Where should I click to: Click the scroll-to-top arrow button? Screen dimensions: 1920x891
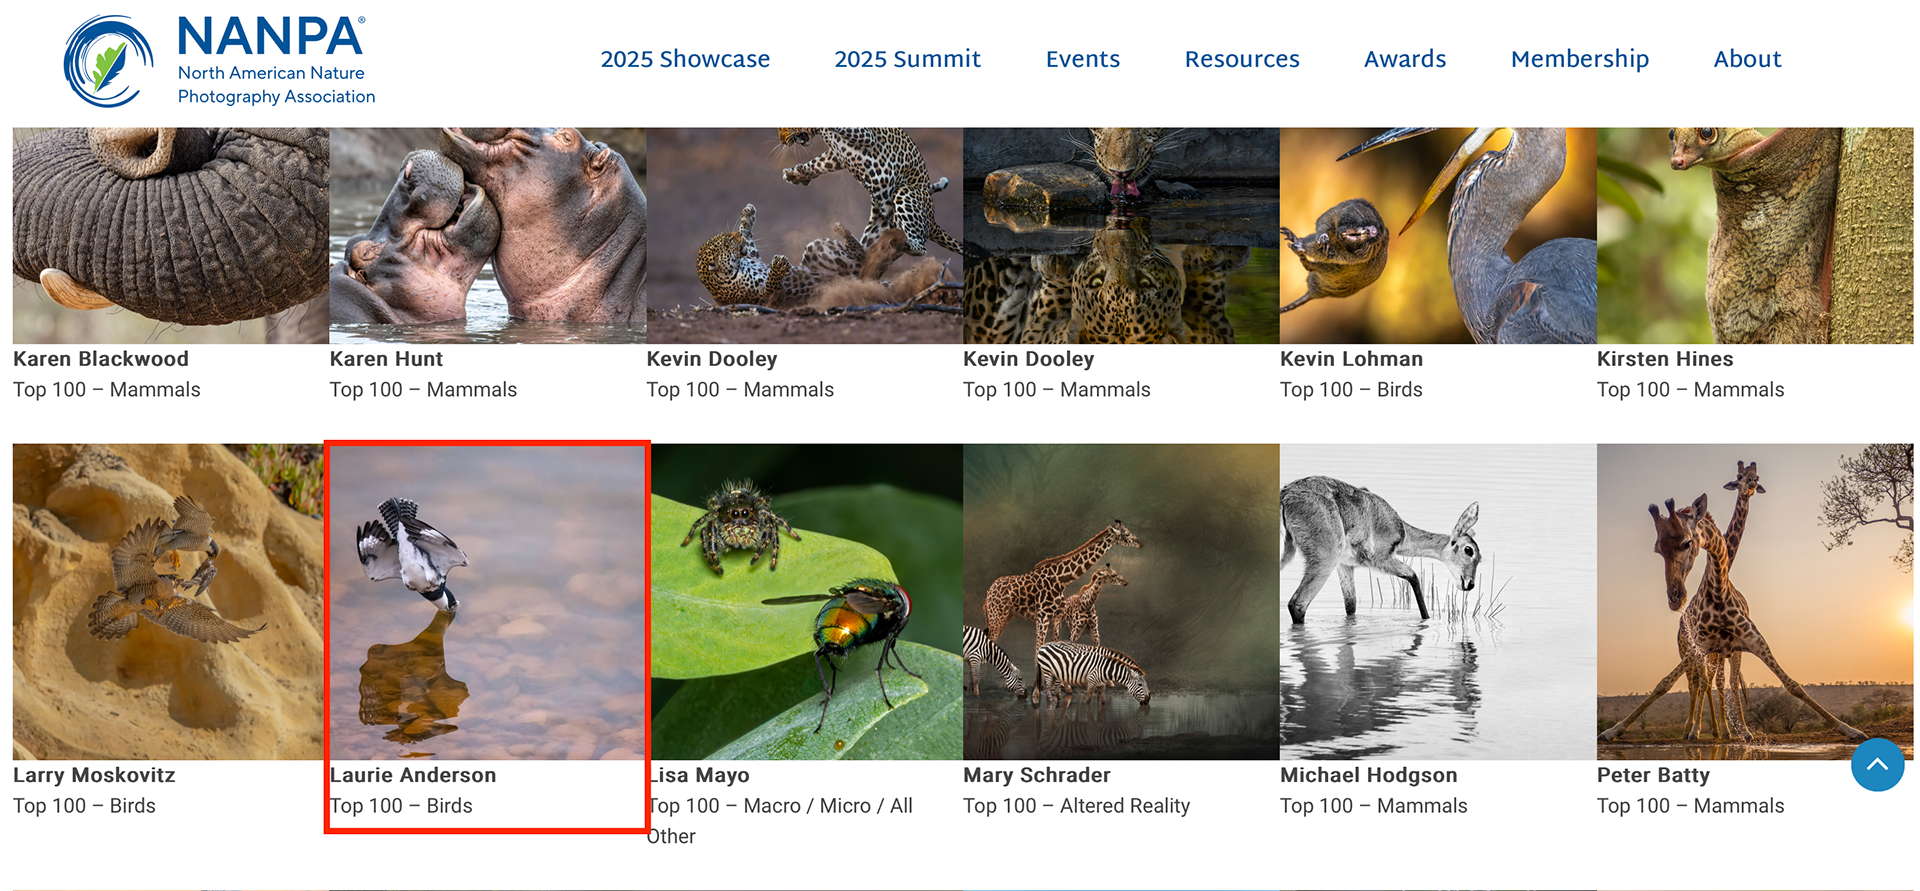[x=1877, y=765]
